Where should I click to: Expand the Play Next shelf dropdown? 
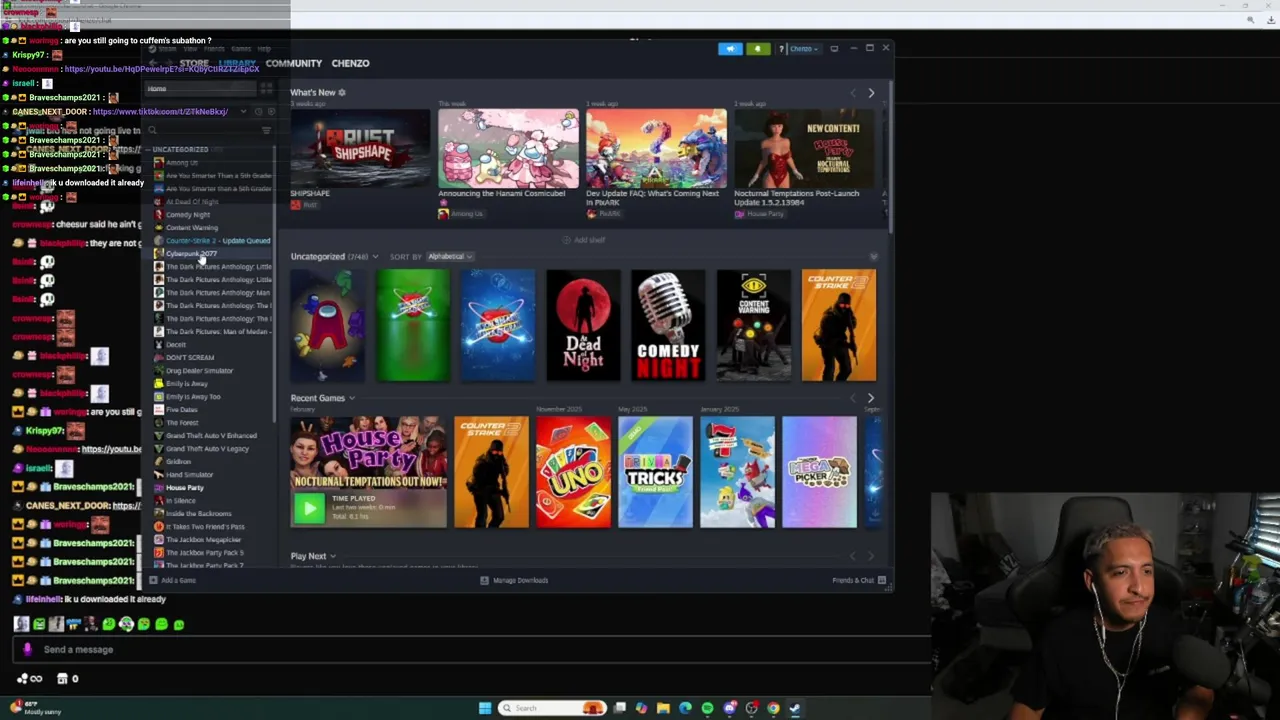pos(332,557)
